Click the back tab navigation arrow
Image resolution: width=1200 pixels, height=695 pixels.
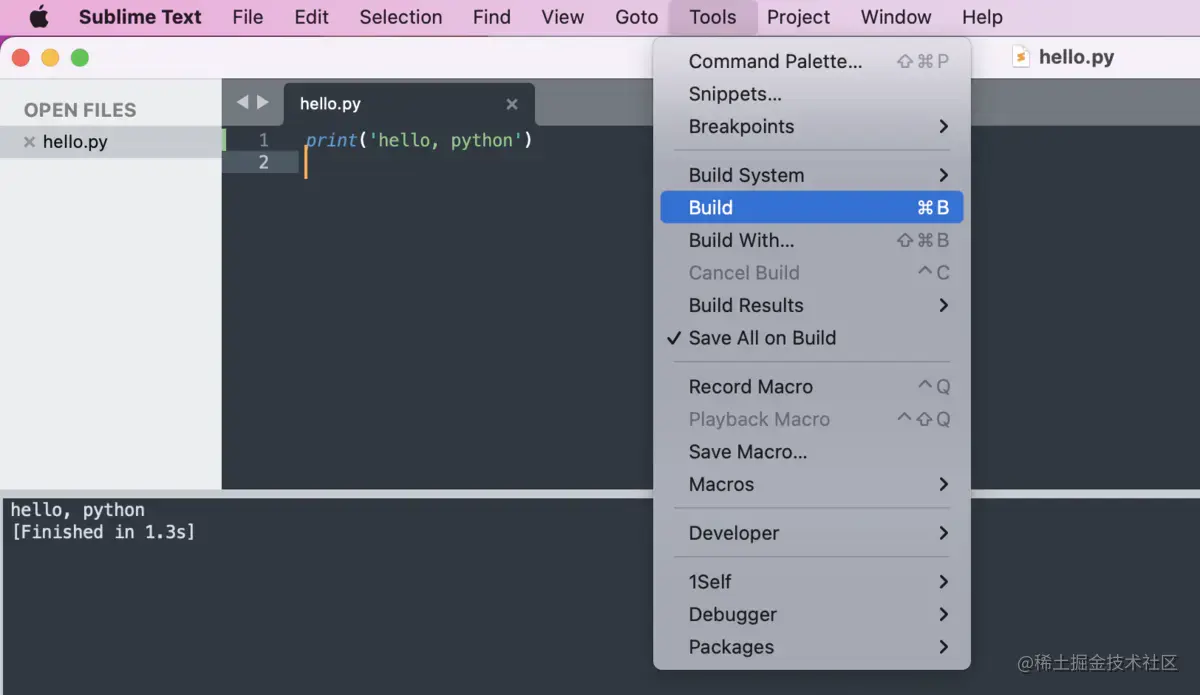point(242,102)
